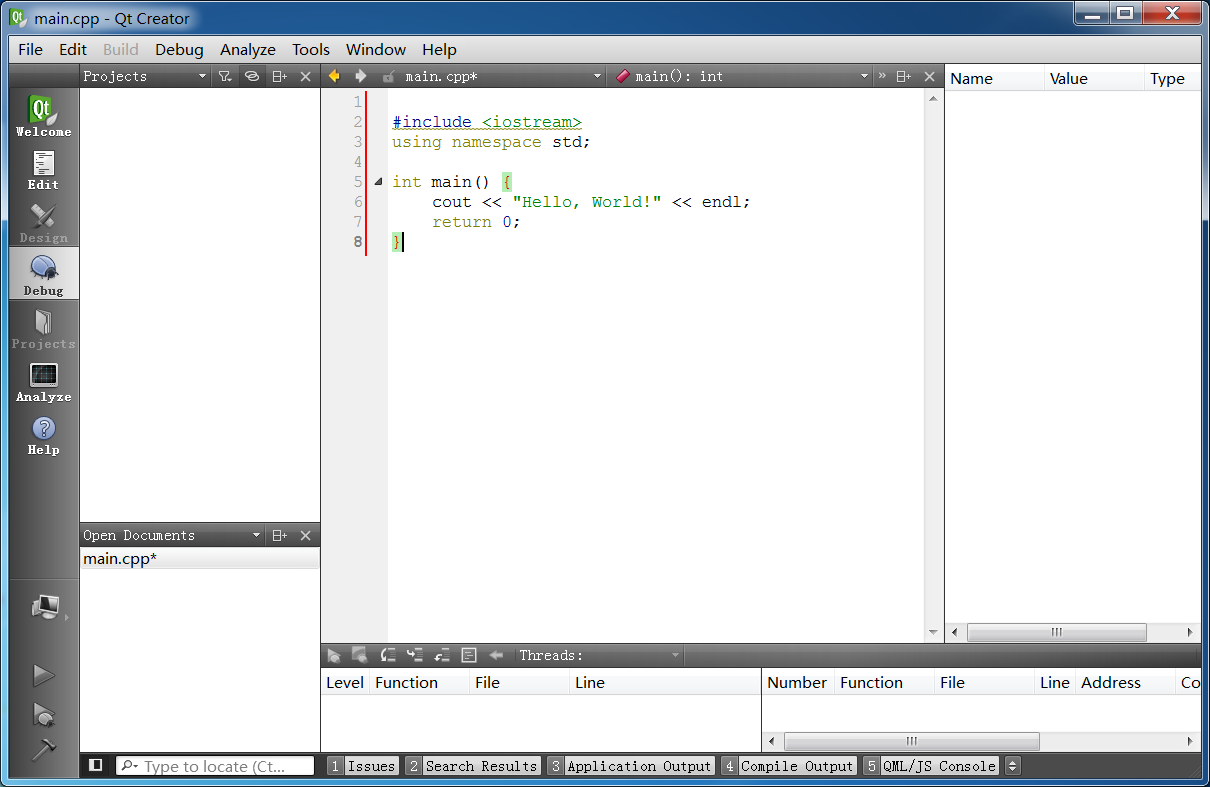Open the Debug menu in menu bar
The height and width of the screenshot is (787, 1210).
point(179,49)
